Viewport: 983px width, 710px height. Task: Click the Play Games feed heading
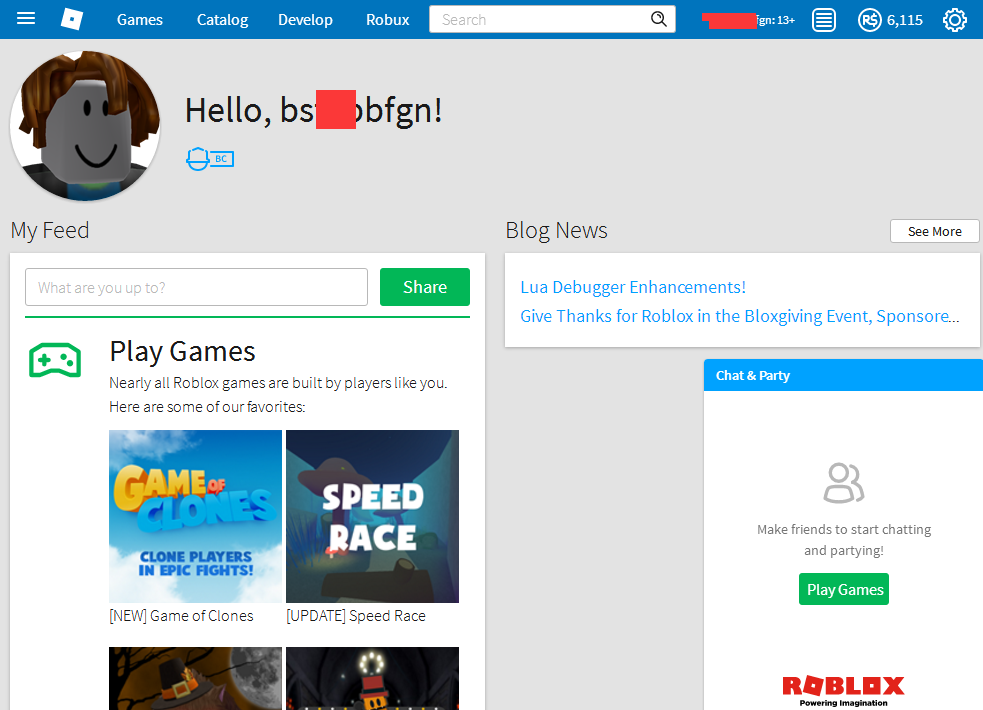coord(182,352)
